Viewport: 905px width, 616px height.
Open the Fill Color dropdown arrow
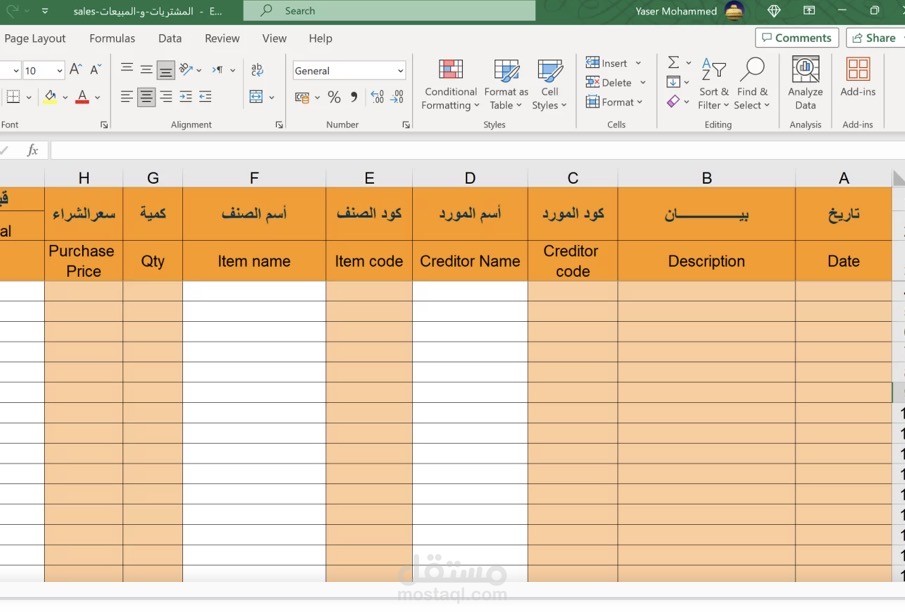[x=65, y=98]
